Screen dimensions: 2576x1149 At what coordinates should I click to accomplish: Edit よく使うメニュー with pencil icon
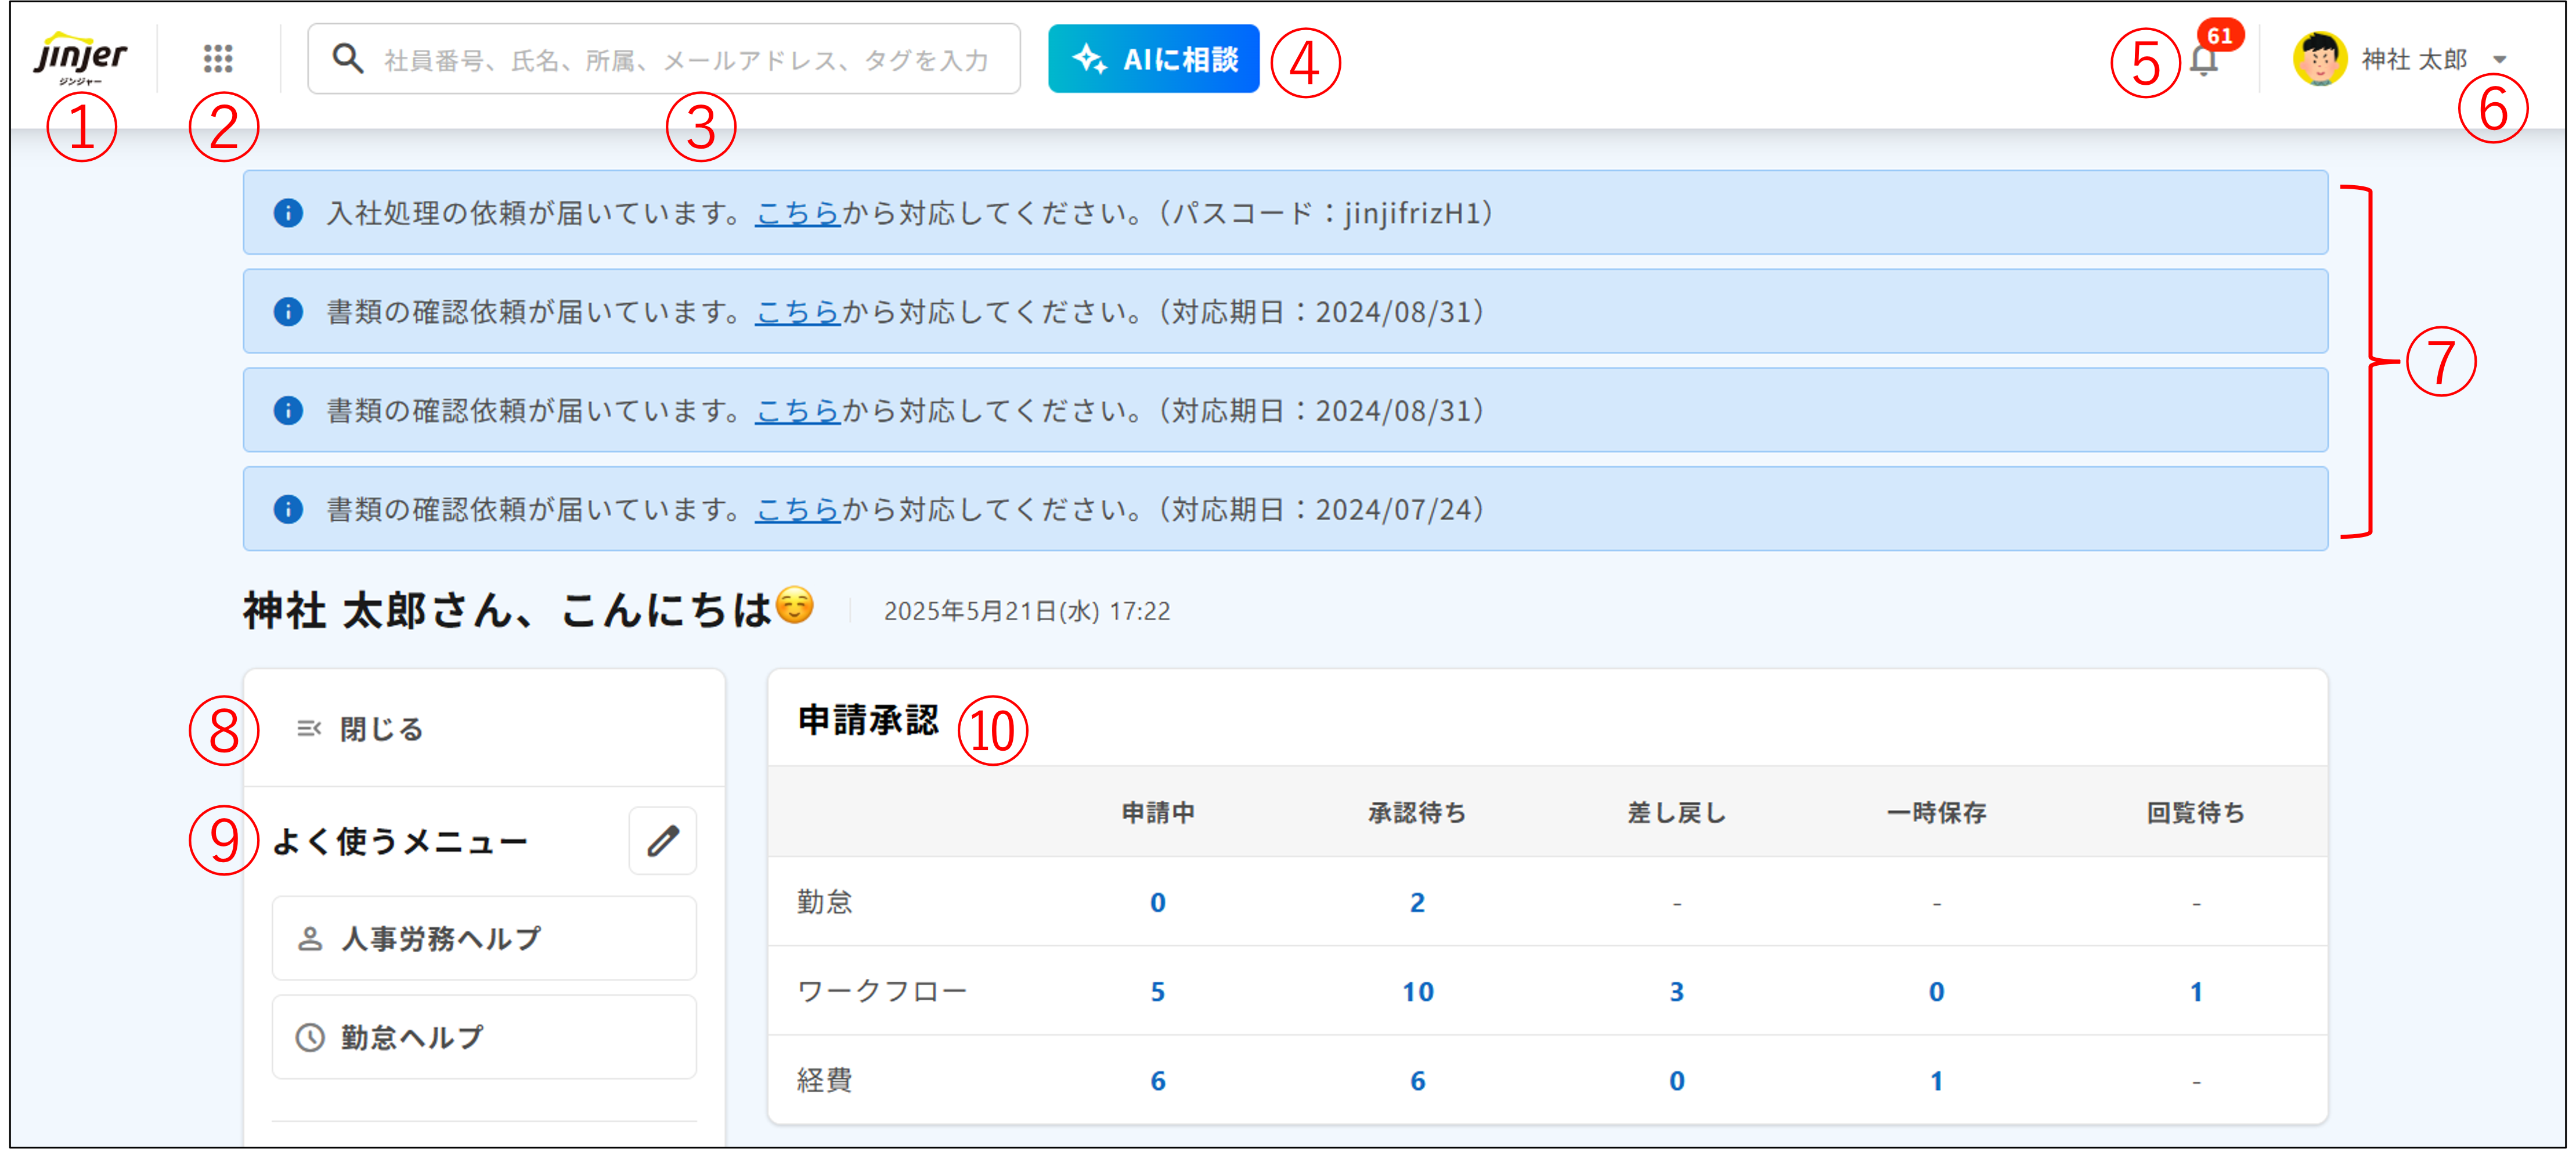click(663, 841)
